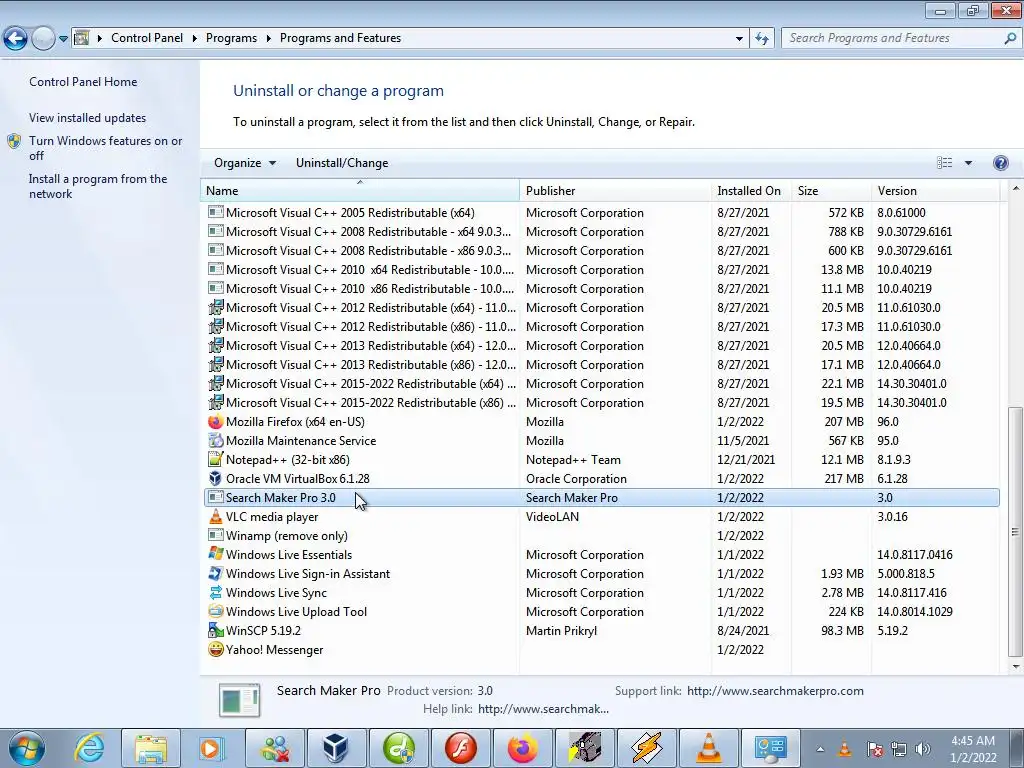1024x768 pixels.
Task: Click the volume speaker tray icon
Action: (922, 749)
